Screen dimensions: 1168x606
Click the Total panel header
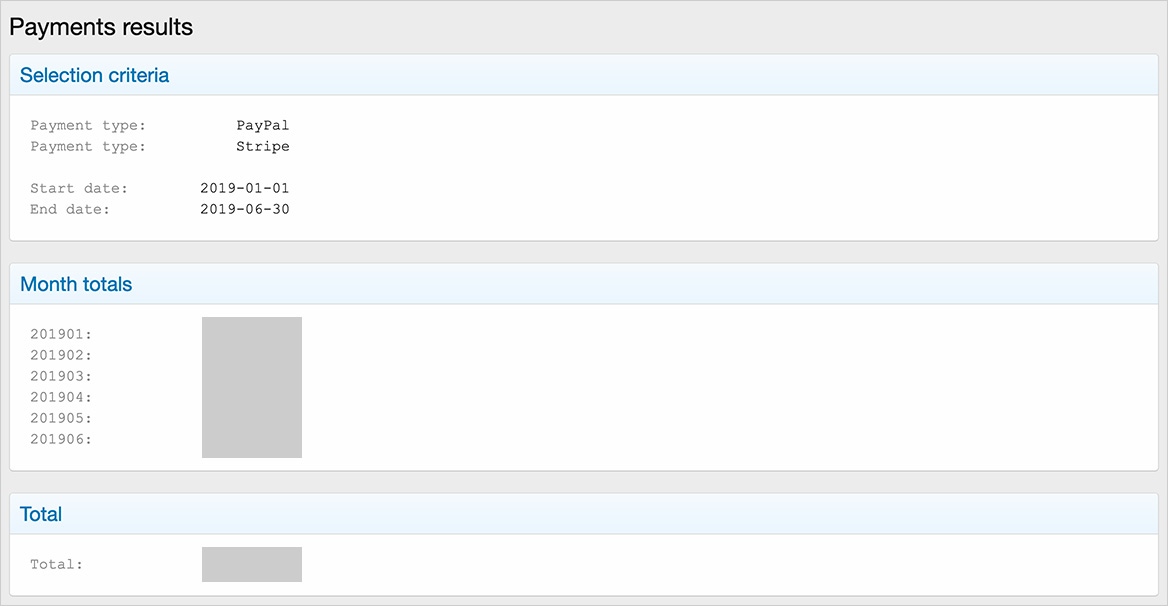pos(41,515)
